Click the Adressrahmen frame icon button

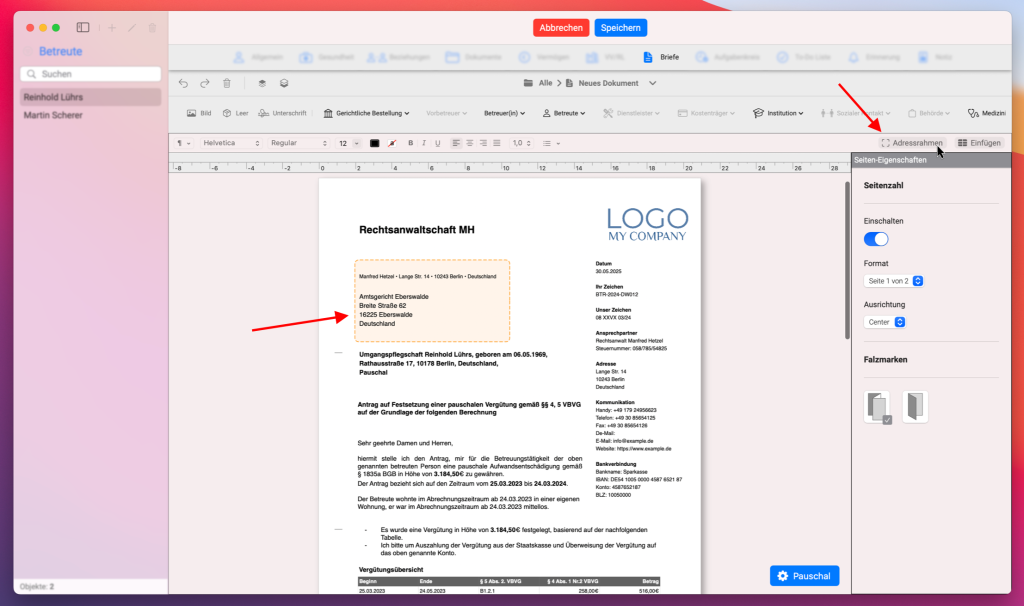(912, 143)
